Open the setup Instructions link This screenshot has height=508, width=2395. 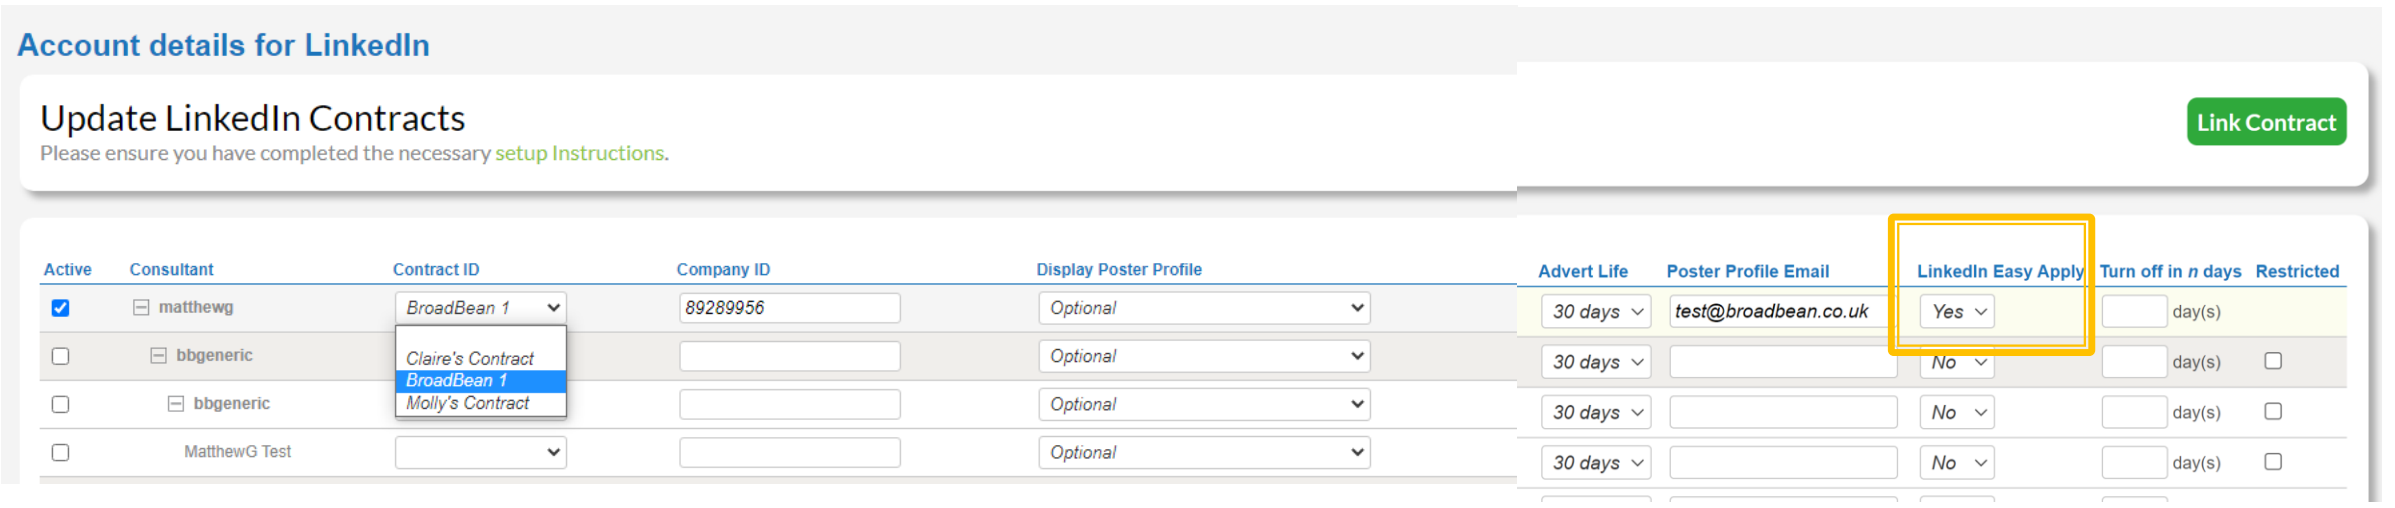coord(580,153)
